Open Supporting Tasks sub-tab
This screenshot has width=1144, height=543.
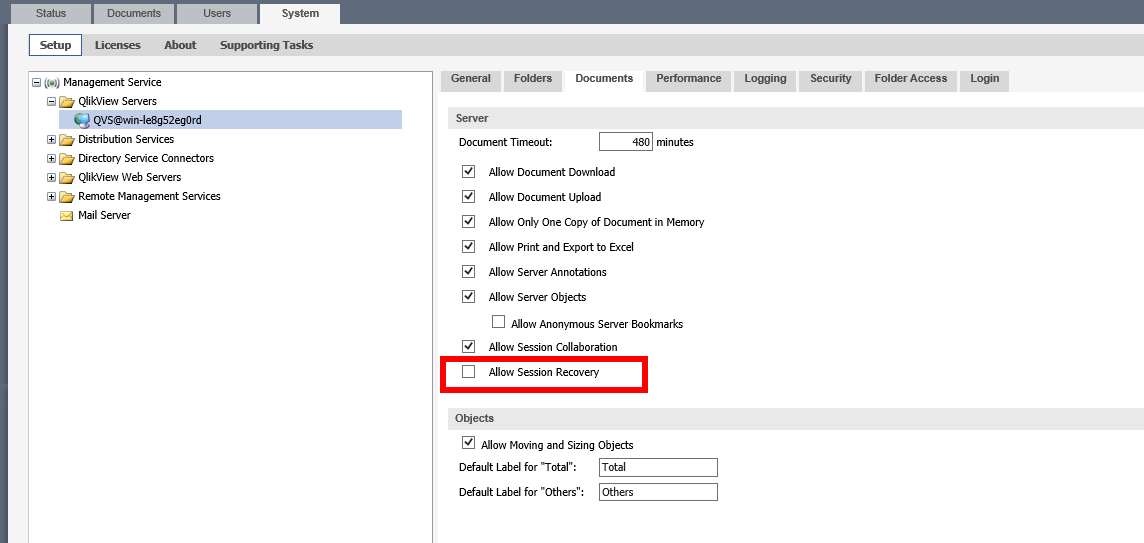click(266, 45)
